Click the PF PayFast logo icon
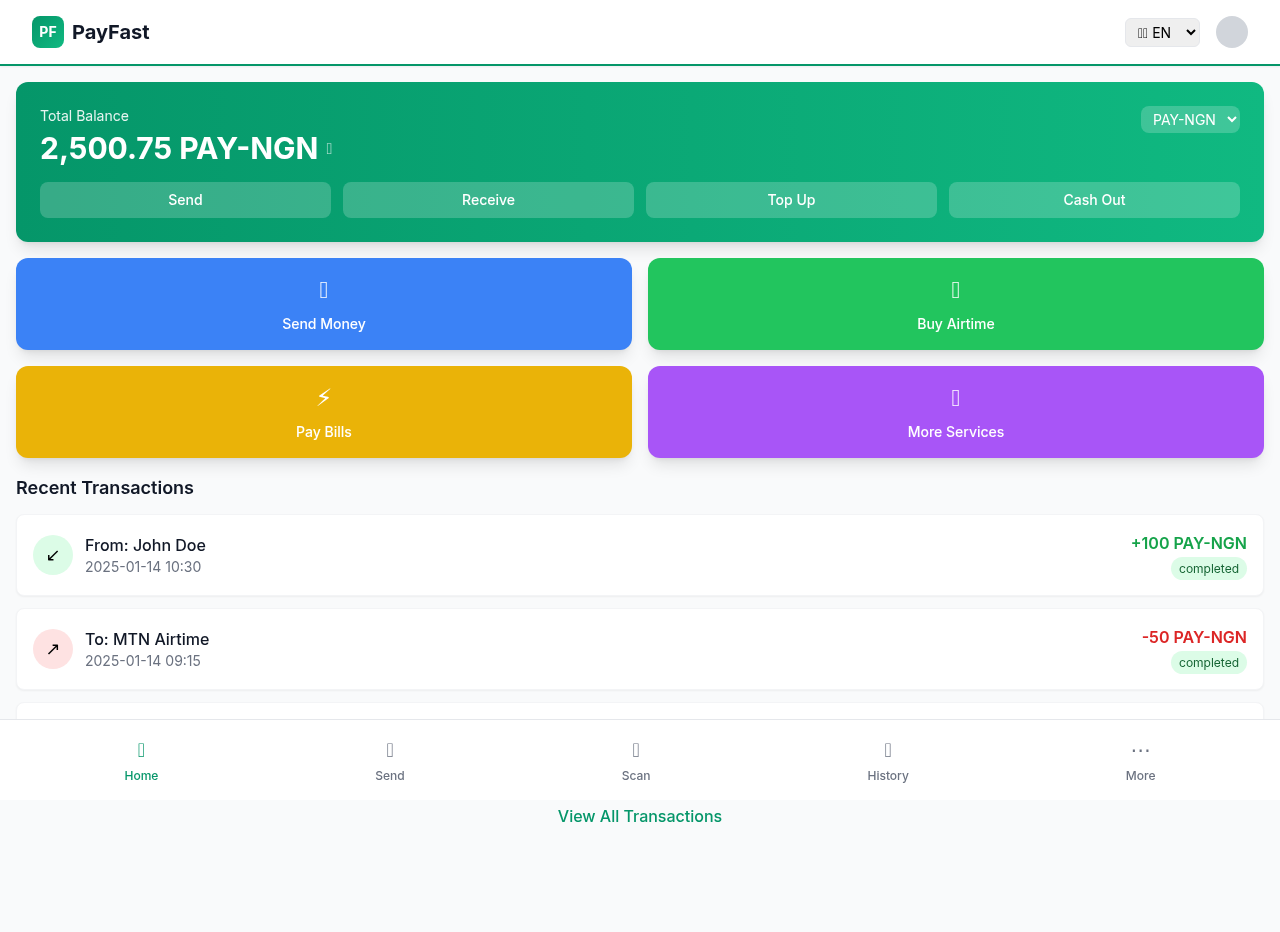Image resolution: width=1280 pixels, height=932 pixels. 47,31
